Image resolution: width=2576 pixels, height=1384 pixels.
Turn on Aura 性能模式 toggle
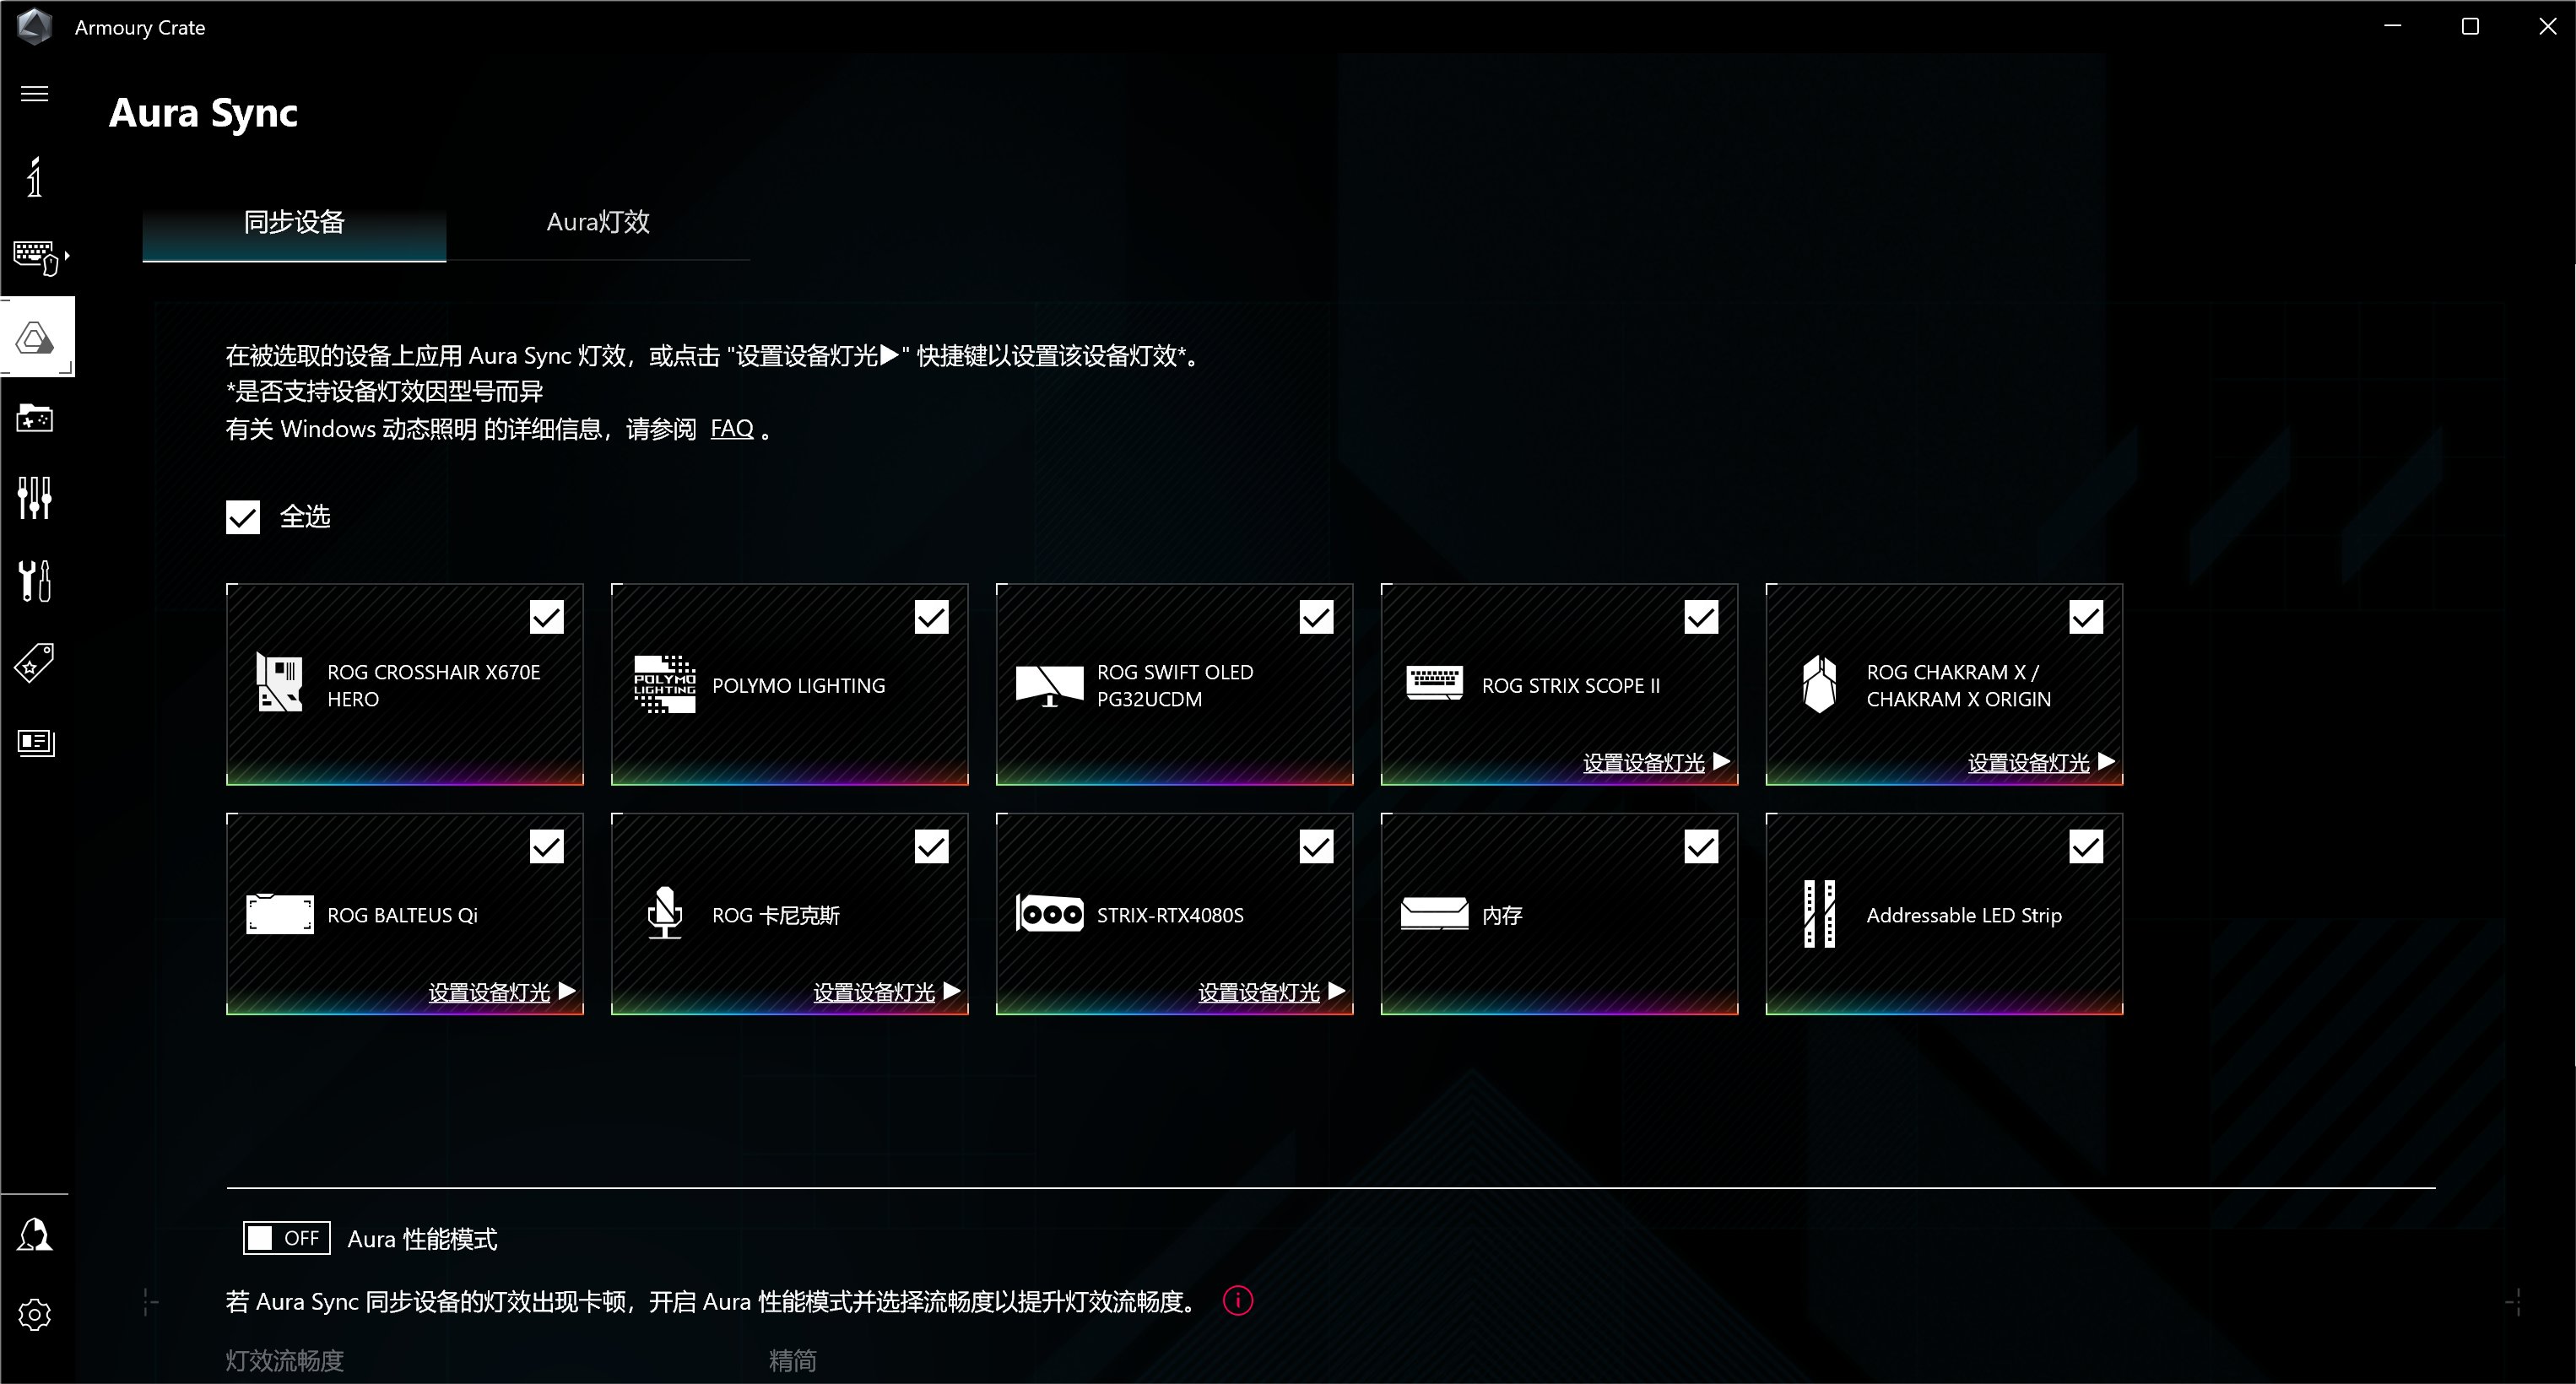coord(286,1238)
